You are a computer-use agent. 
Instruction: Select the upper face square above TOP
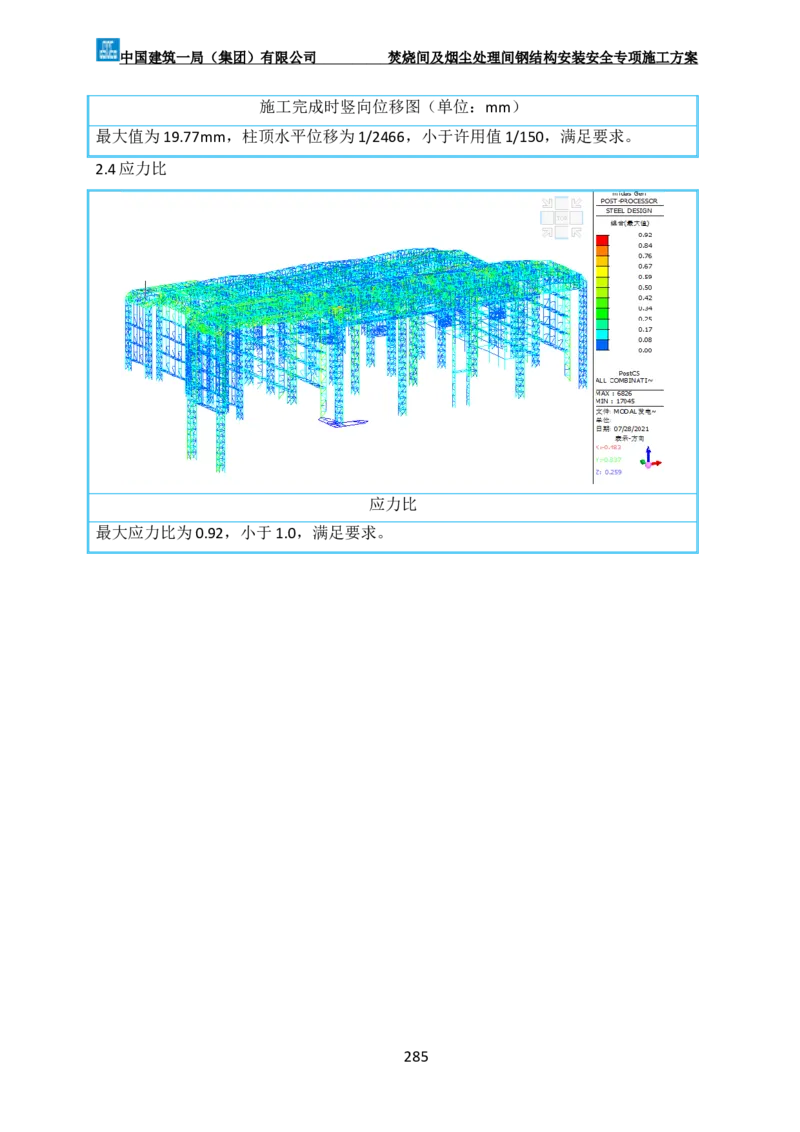[x=561, y=203]
